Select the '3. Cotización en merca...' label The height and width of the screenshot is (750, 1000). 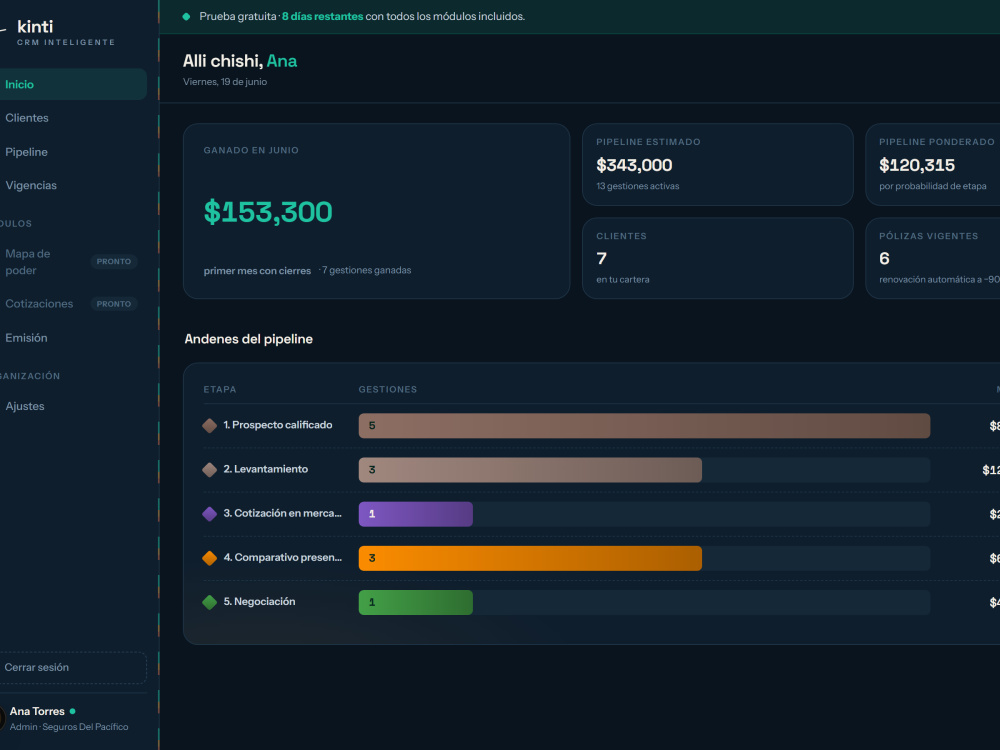283,513
